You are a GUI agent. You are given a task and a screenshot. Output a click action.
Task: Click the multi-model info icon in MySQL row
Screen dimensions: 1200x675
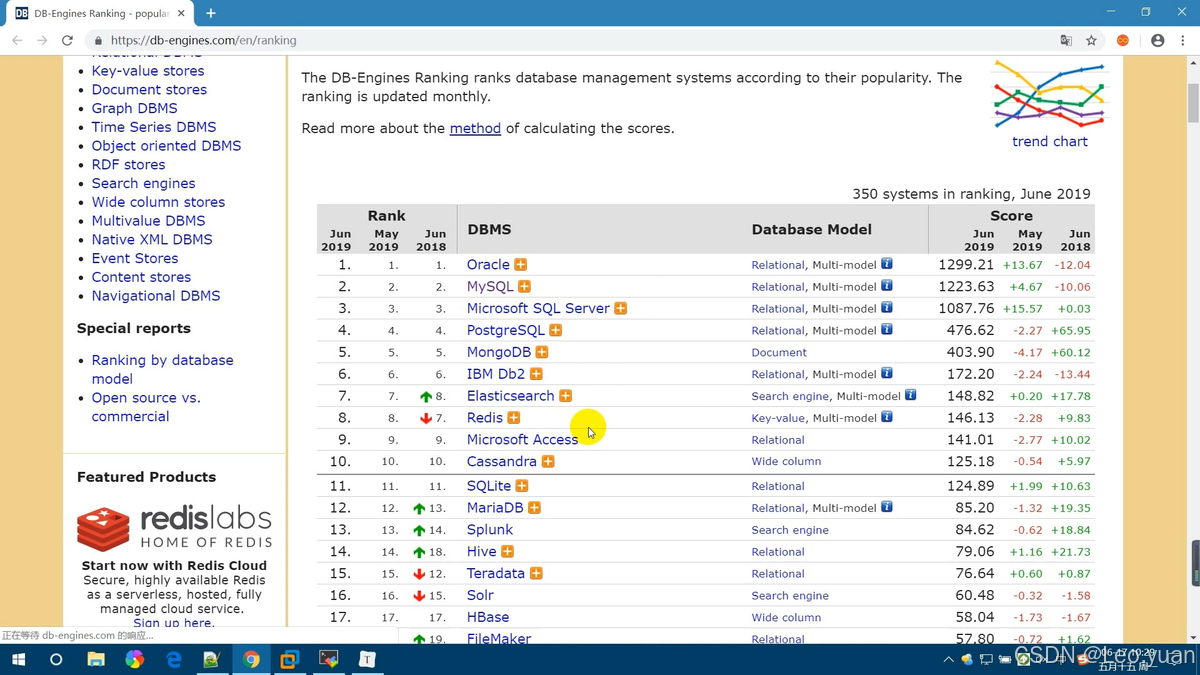(886, 286)
